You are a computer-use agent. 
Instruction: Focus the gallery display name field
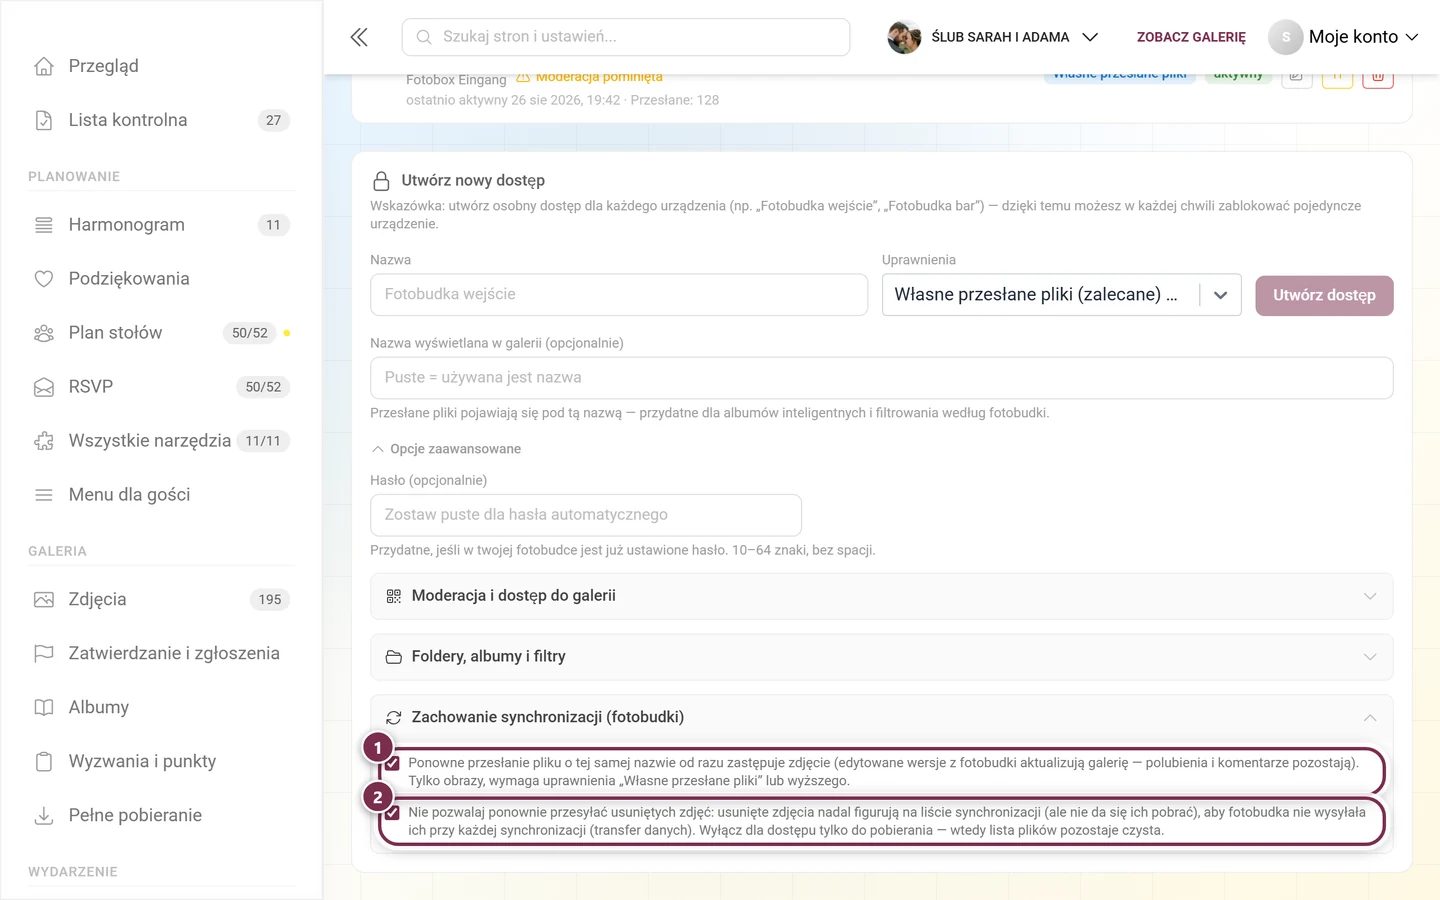point(881,378)
